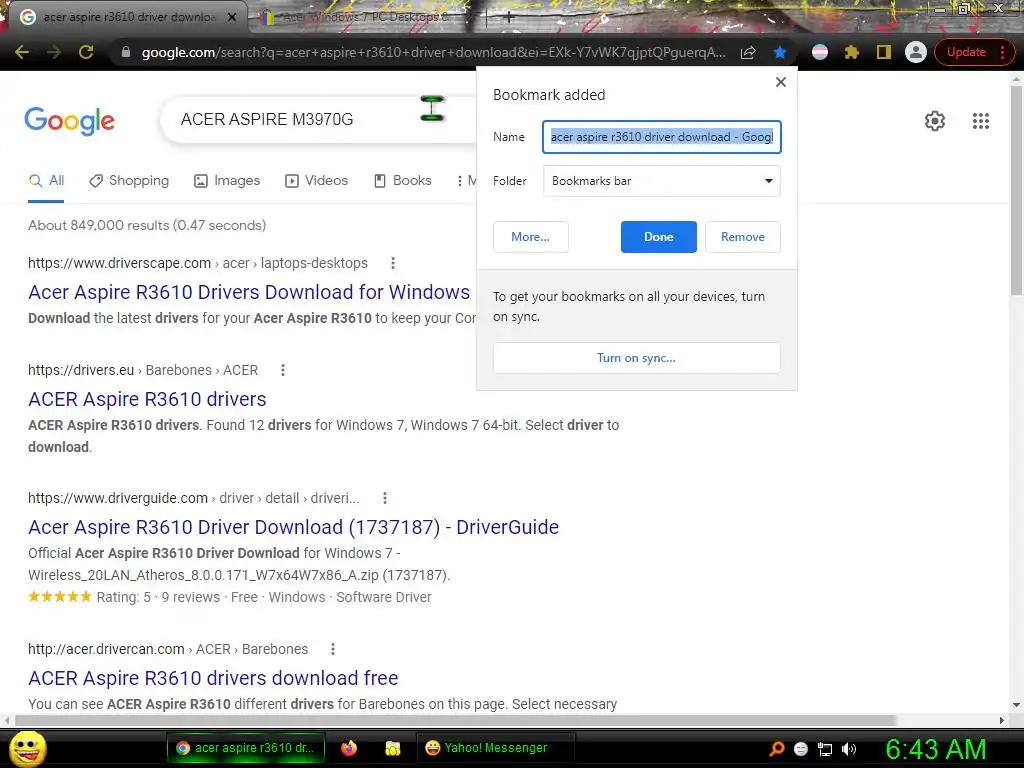Close the Bookmark added popup
This screenshot has height=768, width=1024.
tap(780, 82)
